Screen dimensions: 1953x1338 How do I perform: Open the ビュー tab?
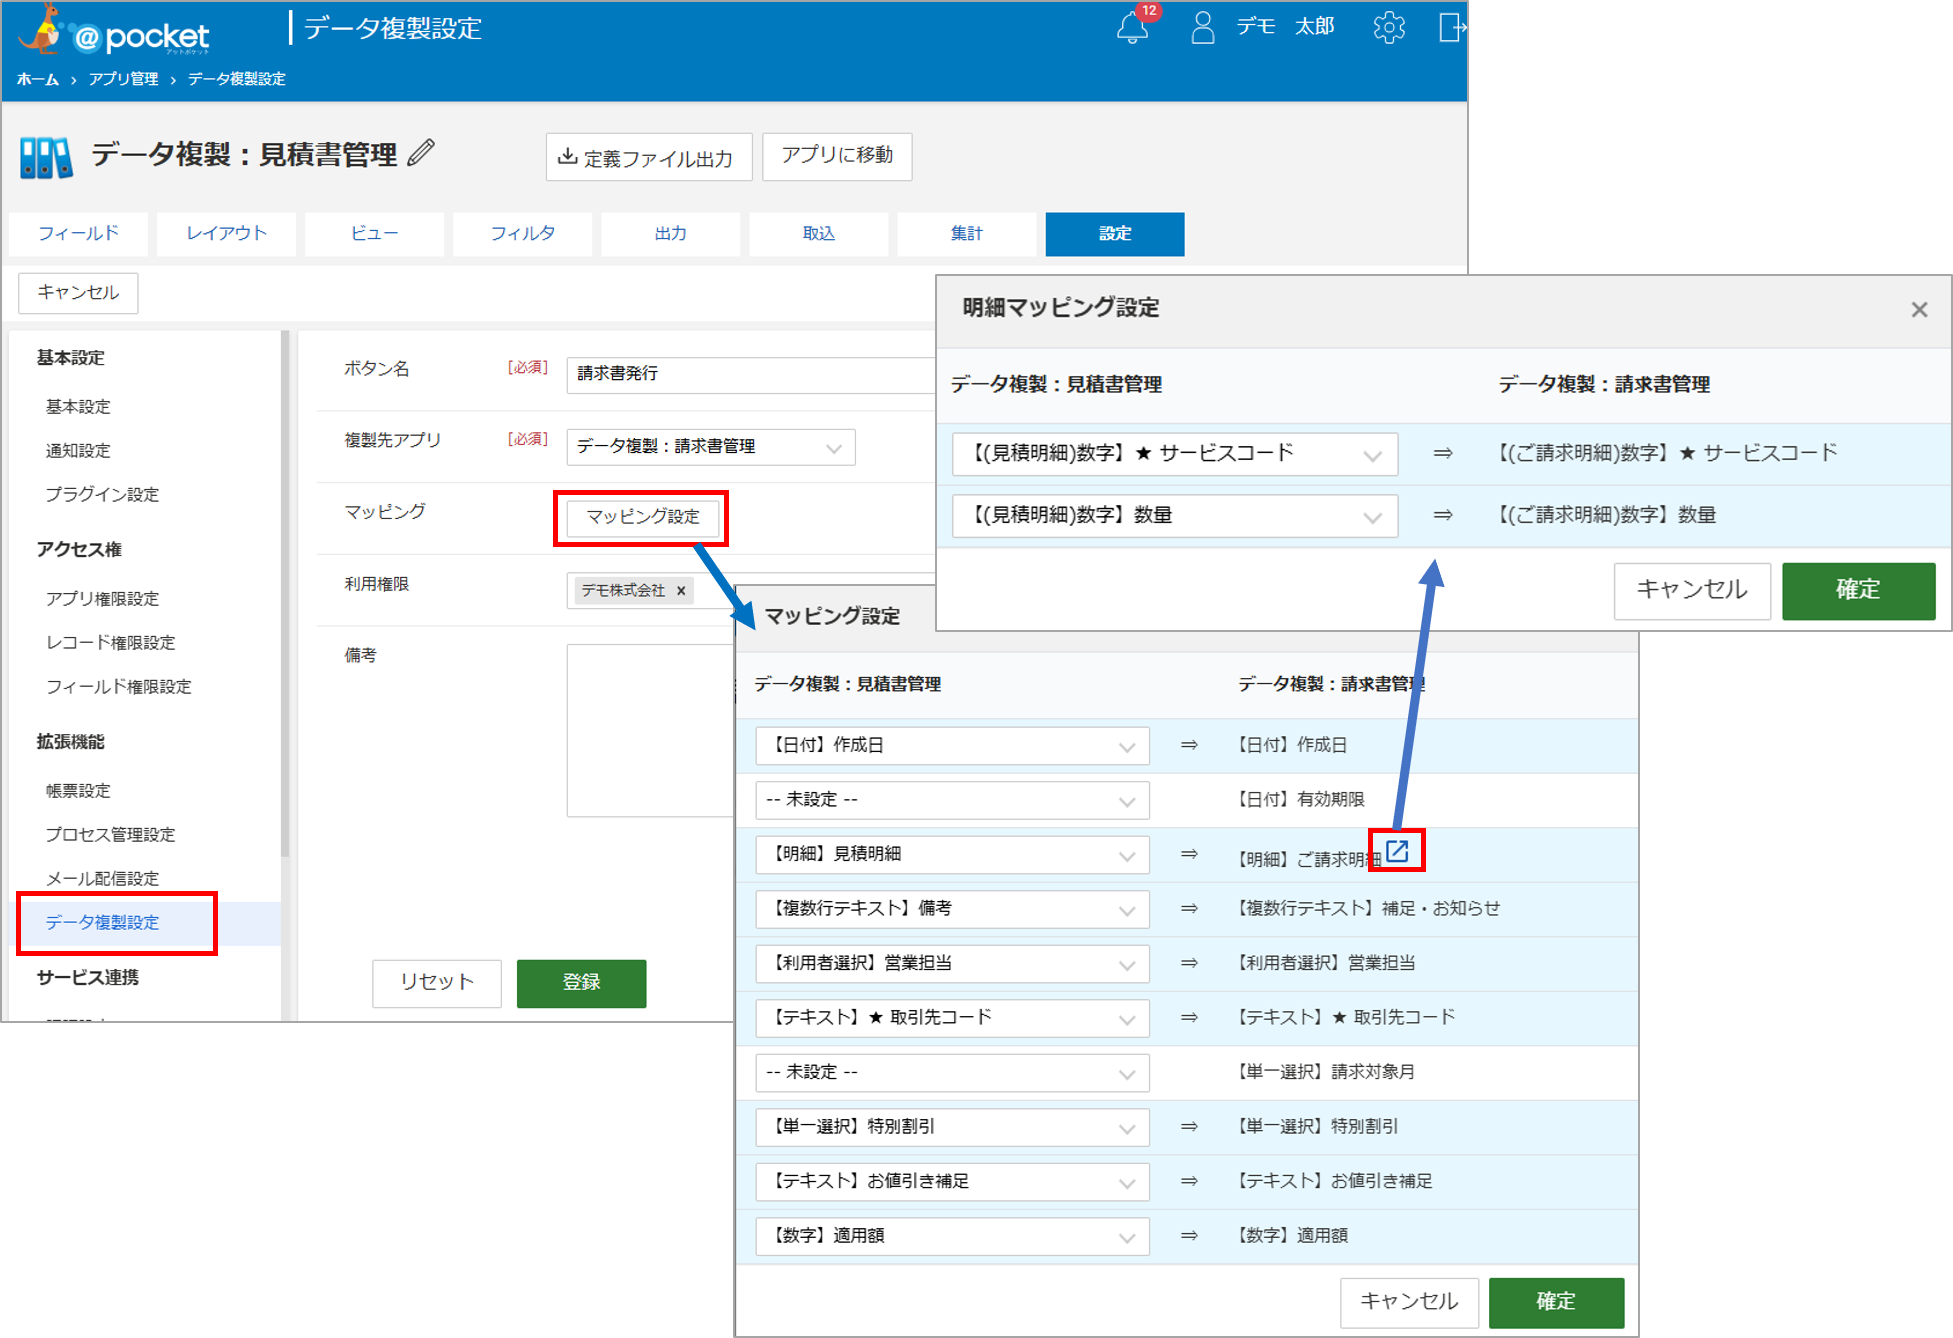click(x=374, y=233)
